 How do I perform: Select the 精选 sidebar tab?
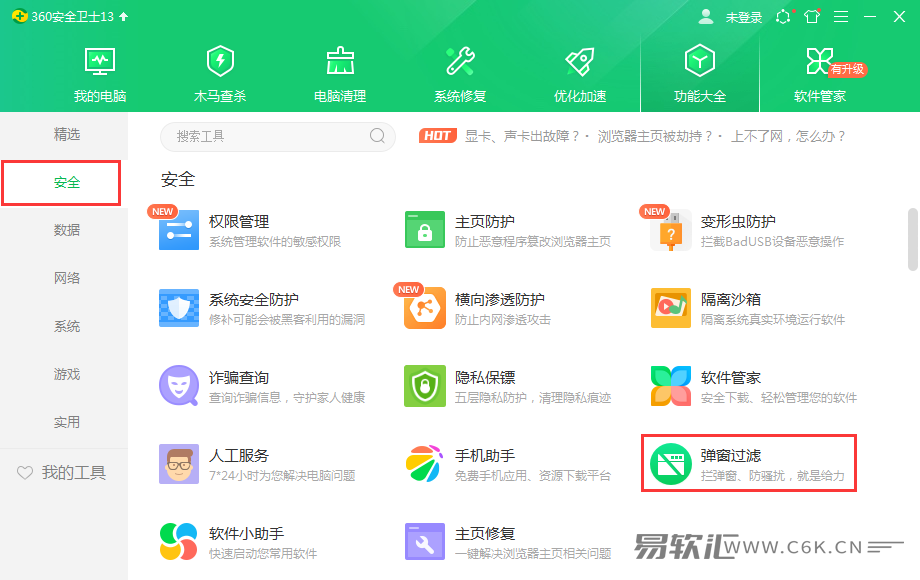(67, 134)
